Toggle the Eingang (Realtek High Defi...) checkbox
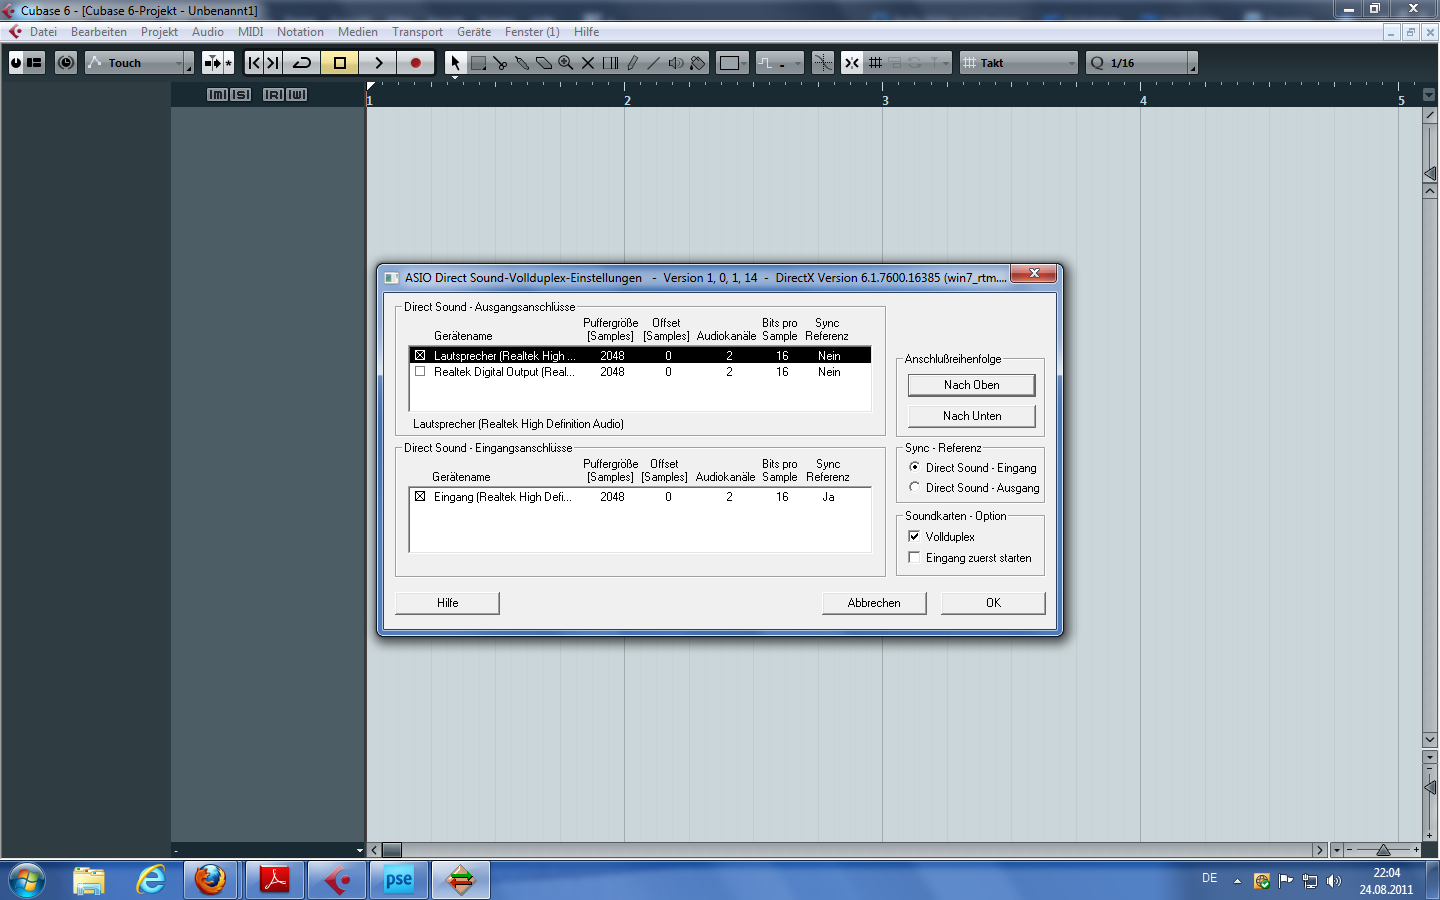This screenshot has height=900, width=1440. tap(420, 496)
